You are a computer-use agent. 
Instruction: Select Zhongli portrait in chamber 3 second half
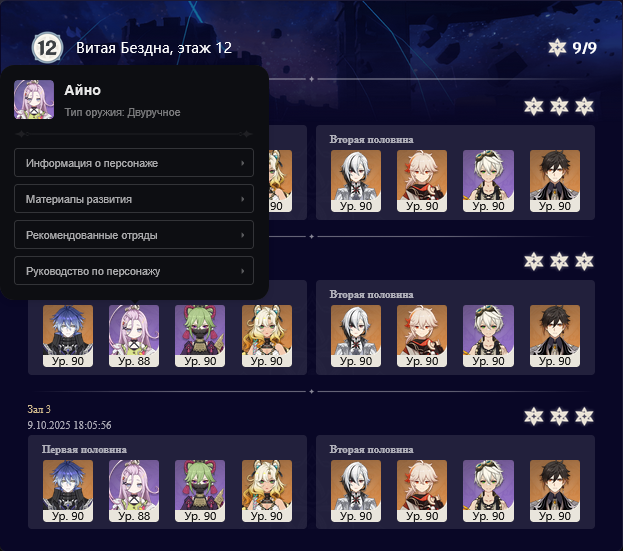(x=555, y=491)
